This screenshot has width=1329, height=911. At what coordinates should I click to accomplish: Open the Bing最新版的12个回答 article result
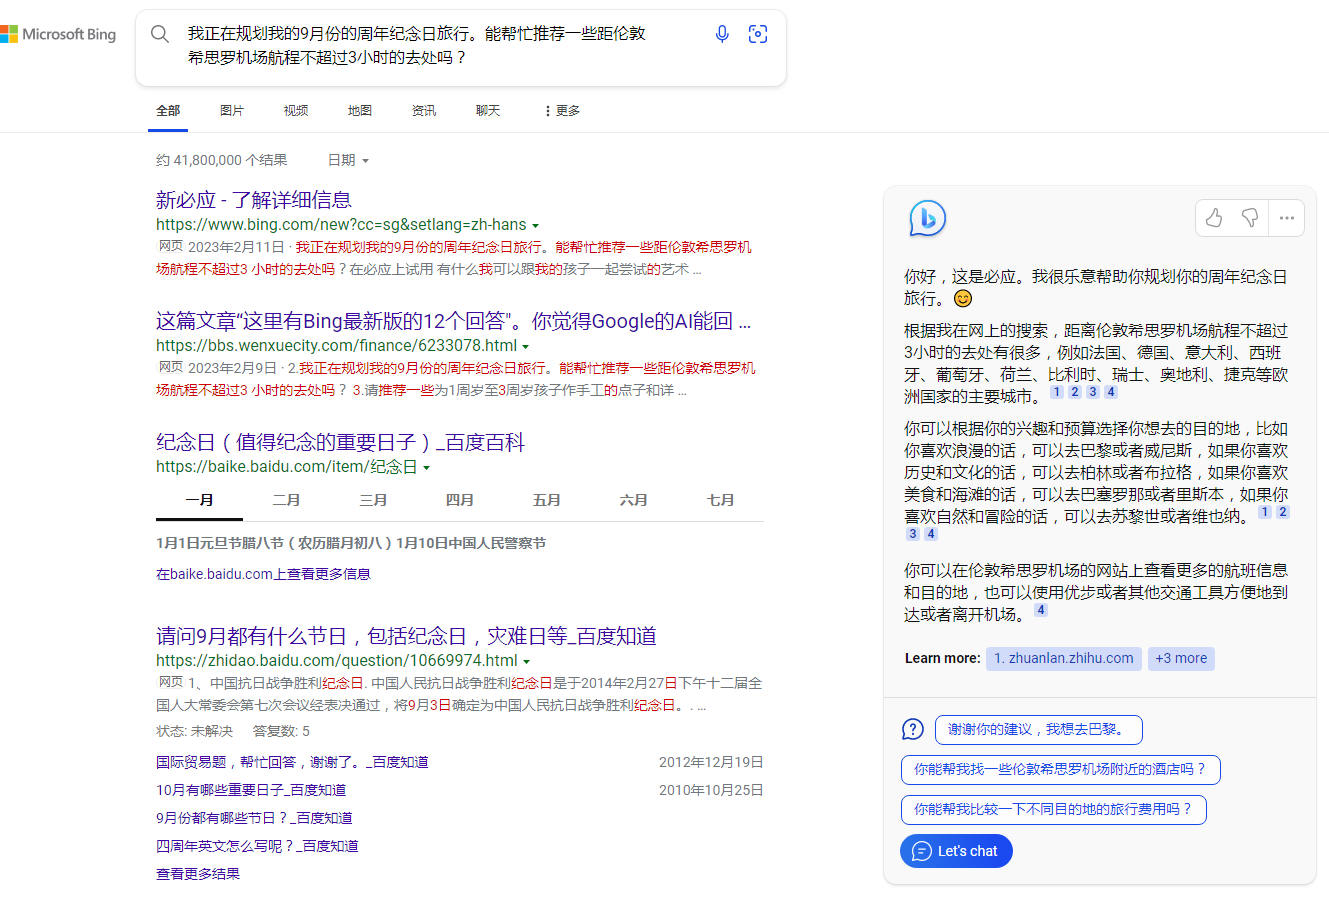[453, 321]
